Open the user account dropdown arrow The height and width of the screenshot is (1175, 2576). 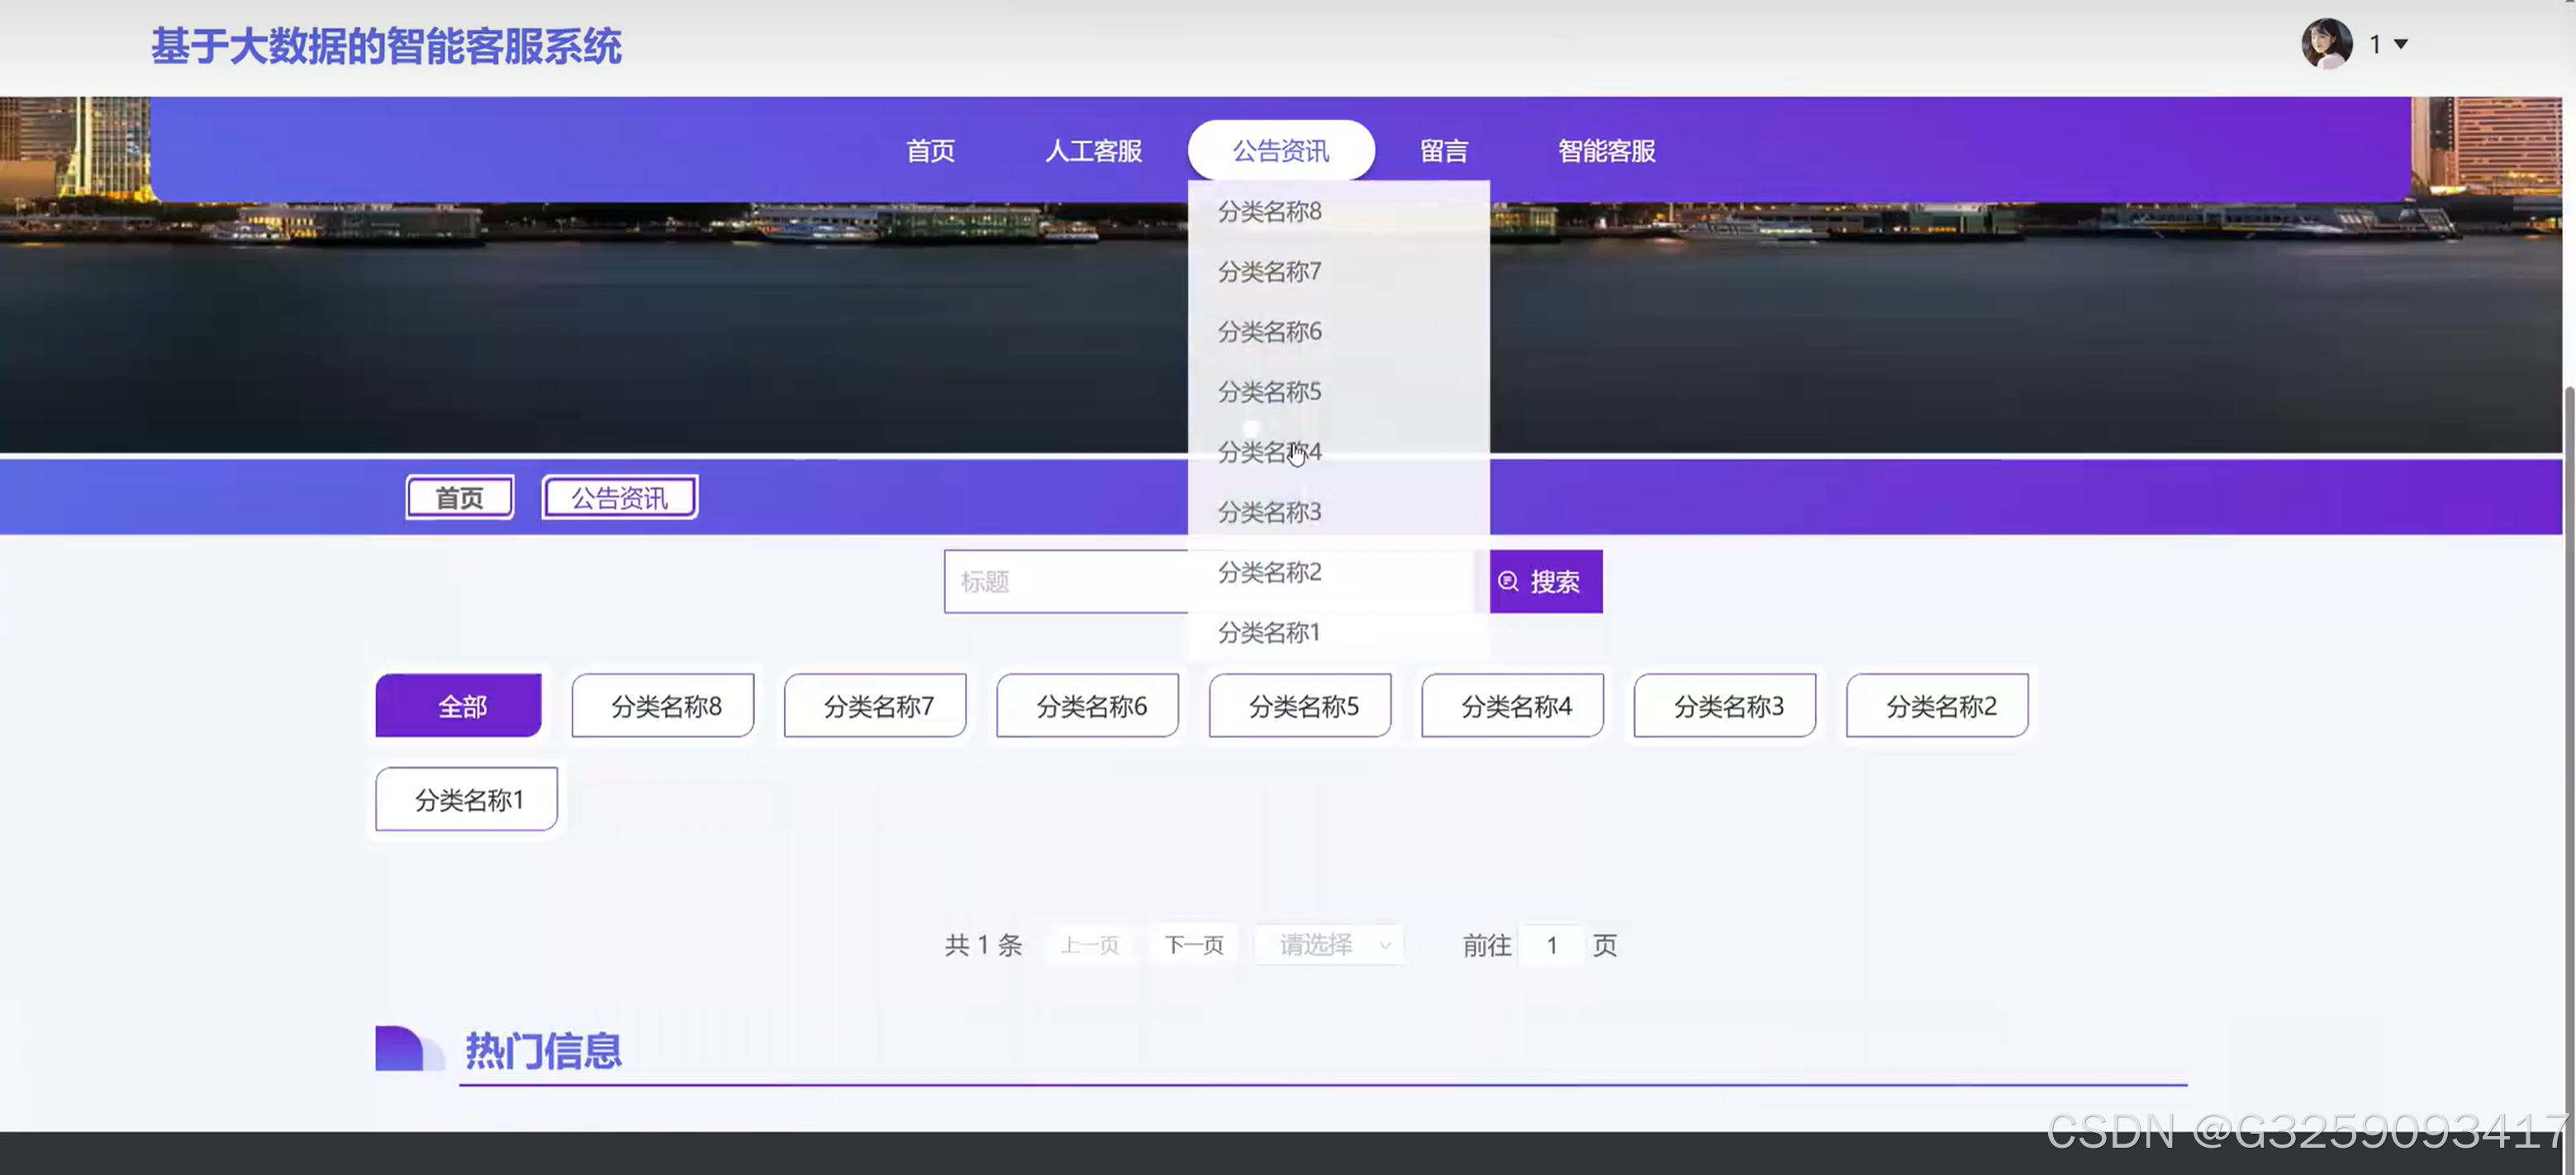(x=2400, y=44)
